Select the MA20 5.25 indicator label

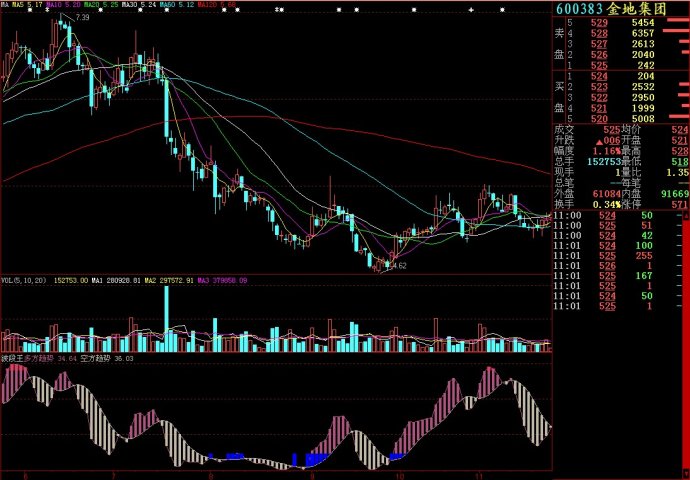[101, 5]
